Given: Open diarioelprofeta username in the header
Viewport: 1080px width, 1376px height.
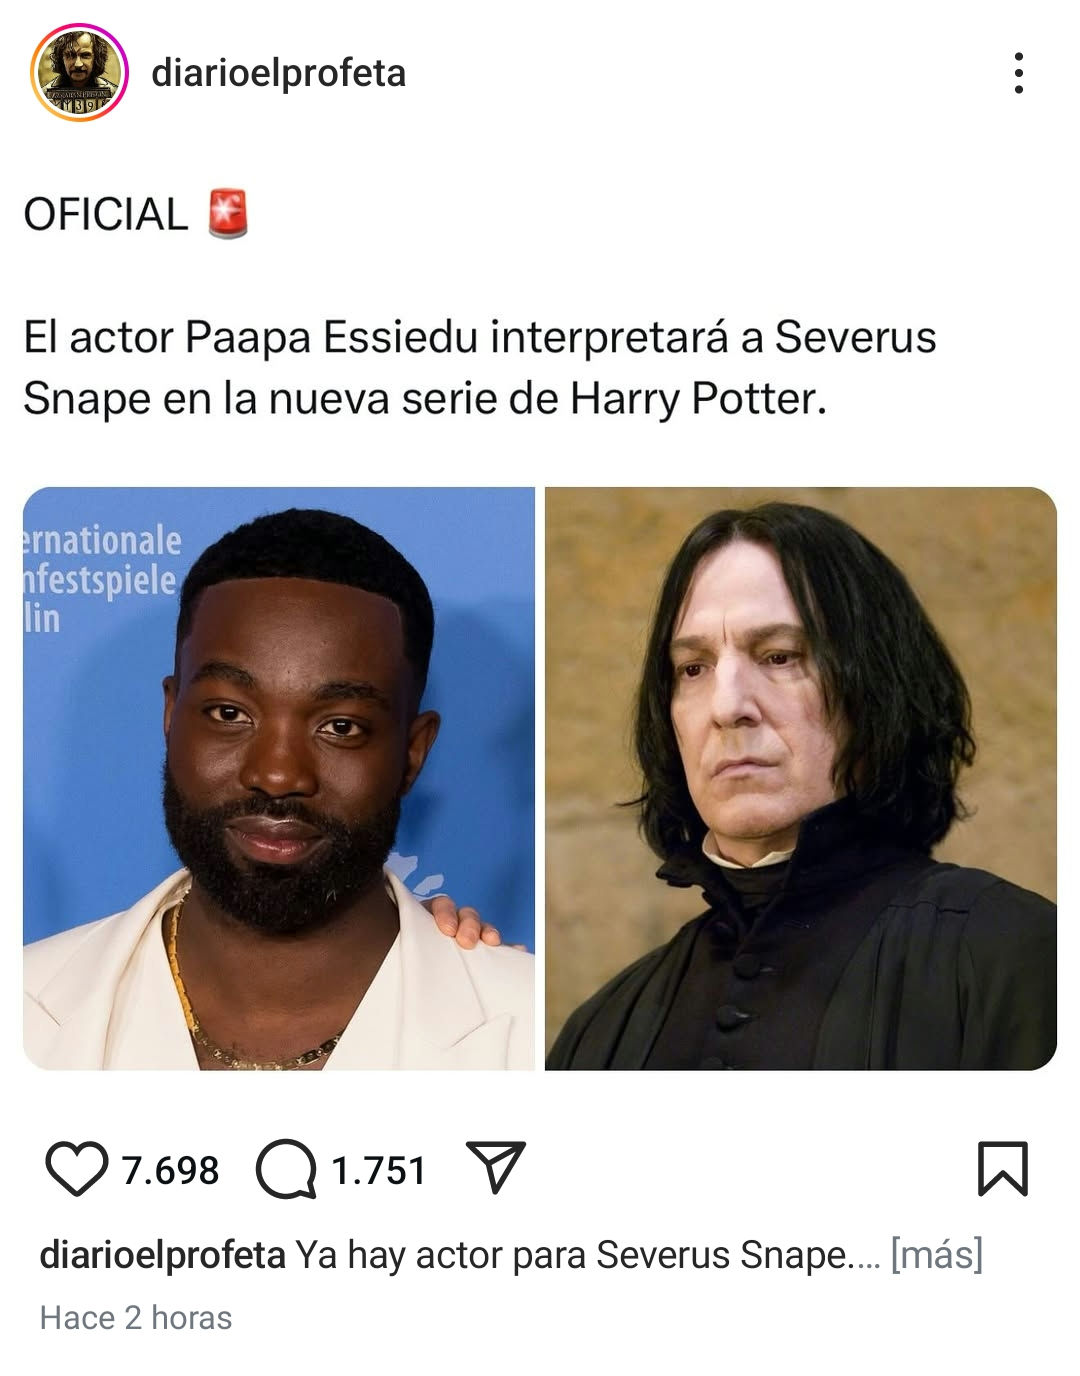Looking at the screenshot, I should point(278,73).
